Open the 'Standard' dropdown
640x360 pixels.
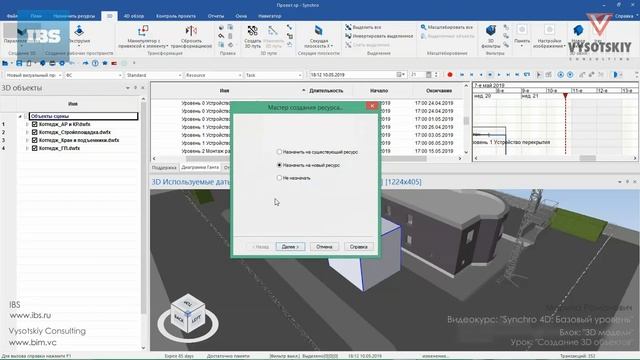pos(153,75)
